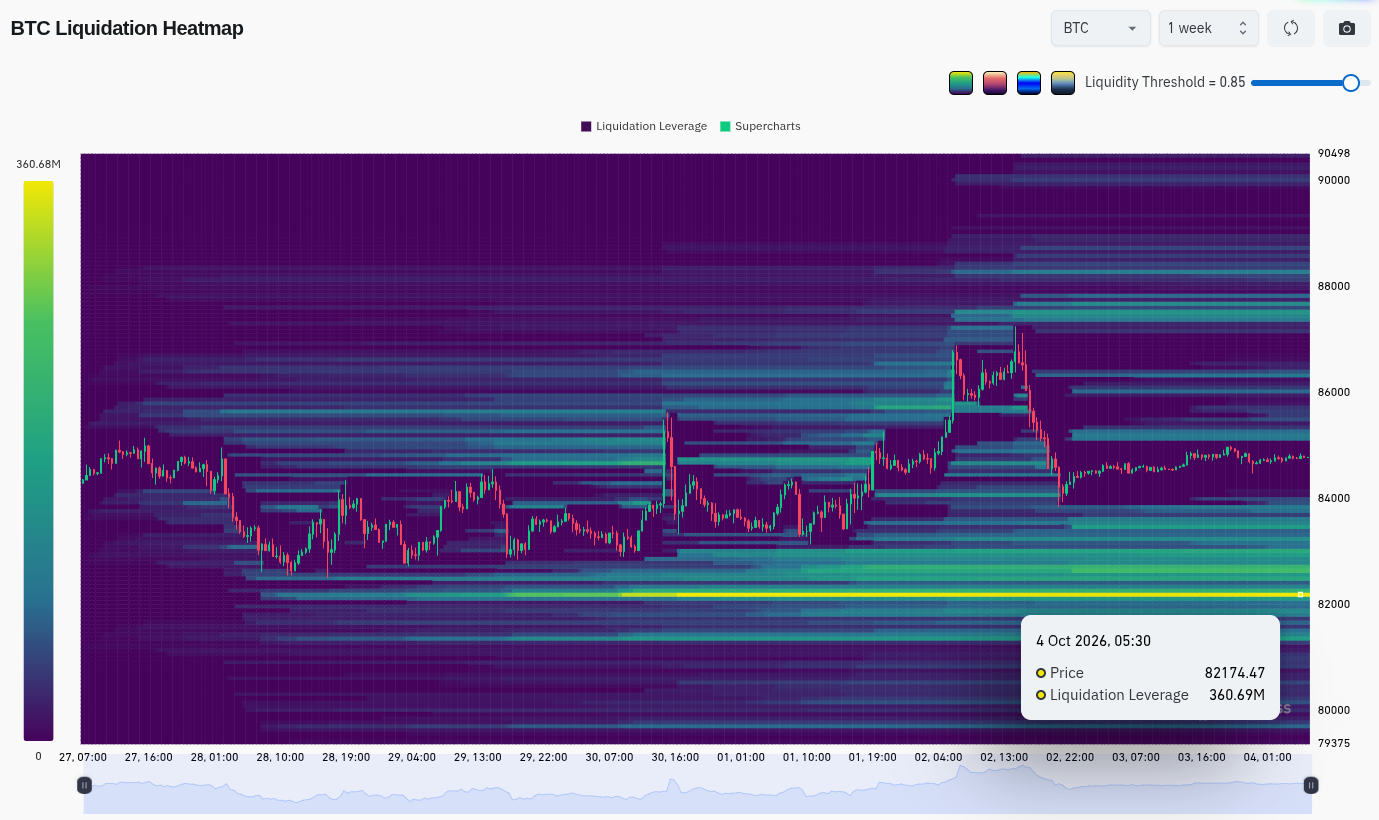Click the '02, 13:00' time axis label

1004,757
